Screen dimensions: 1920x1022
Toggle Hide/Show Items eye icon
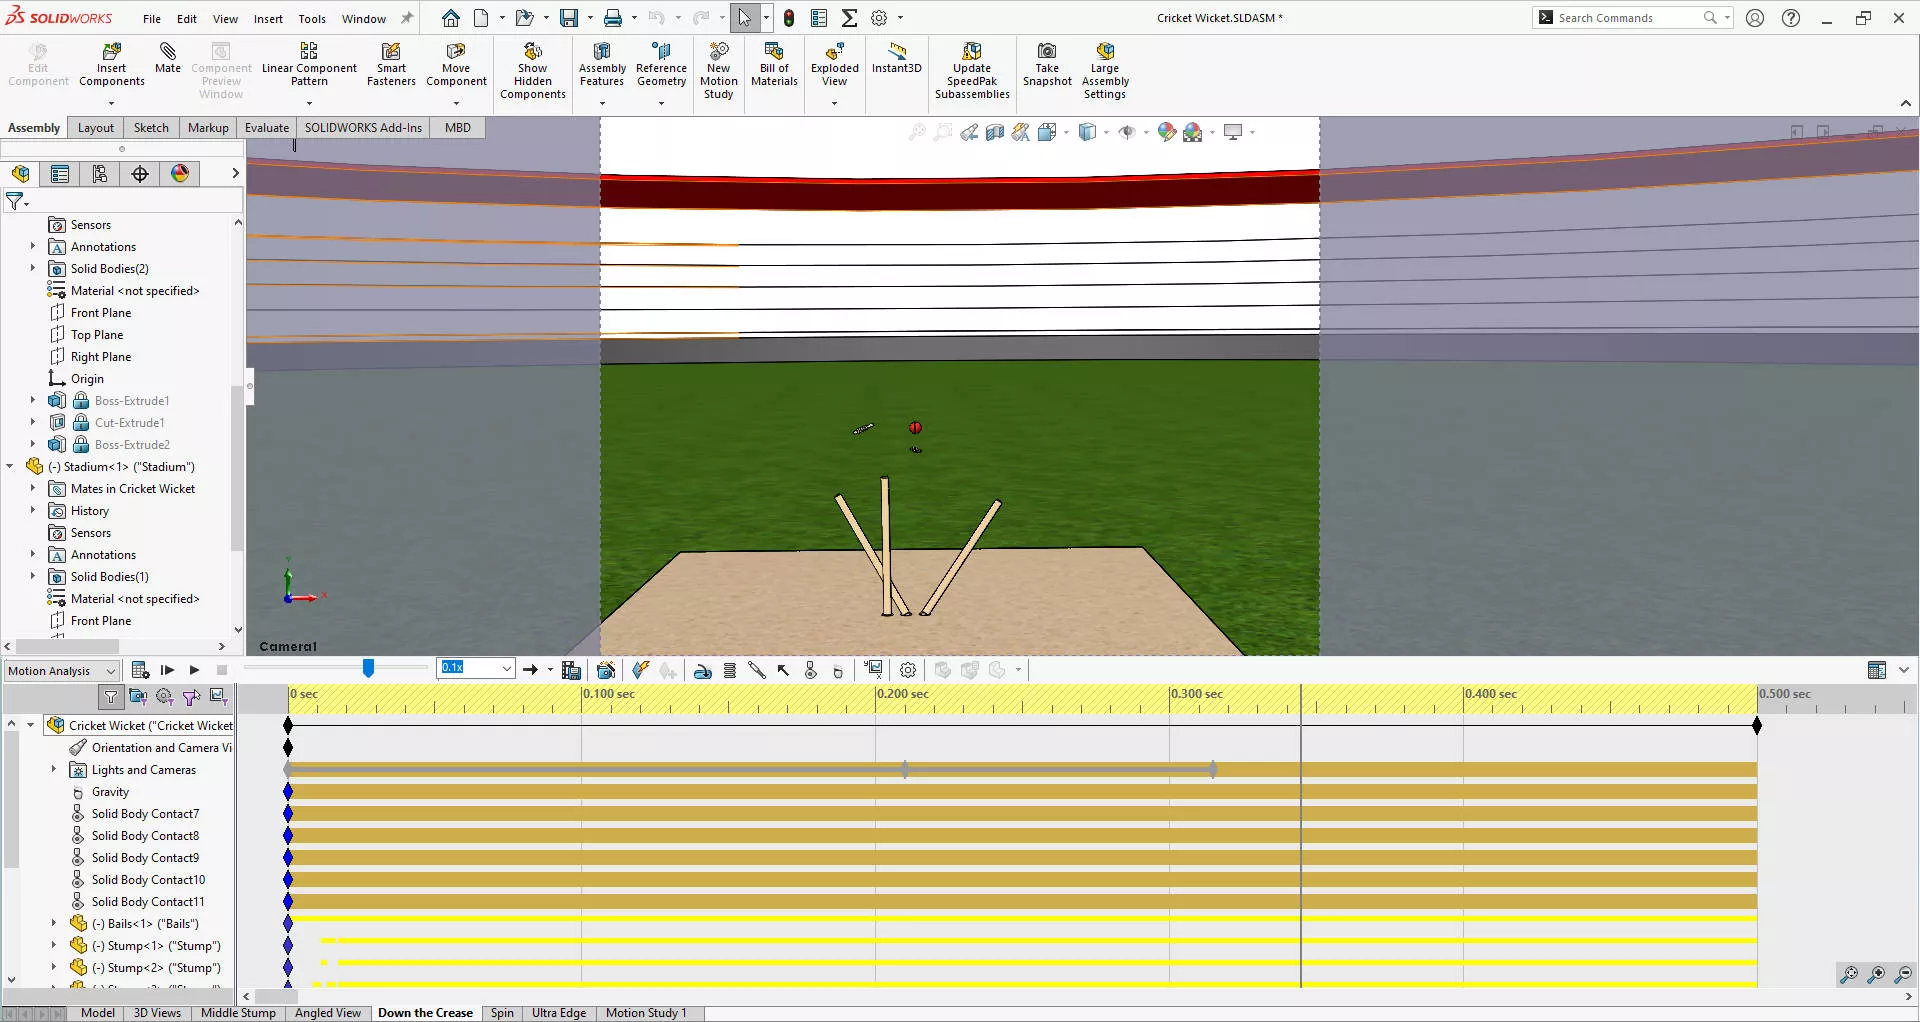(x=1128, y=131)
